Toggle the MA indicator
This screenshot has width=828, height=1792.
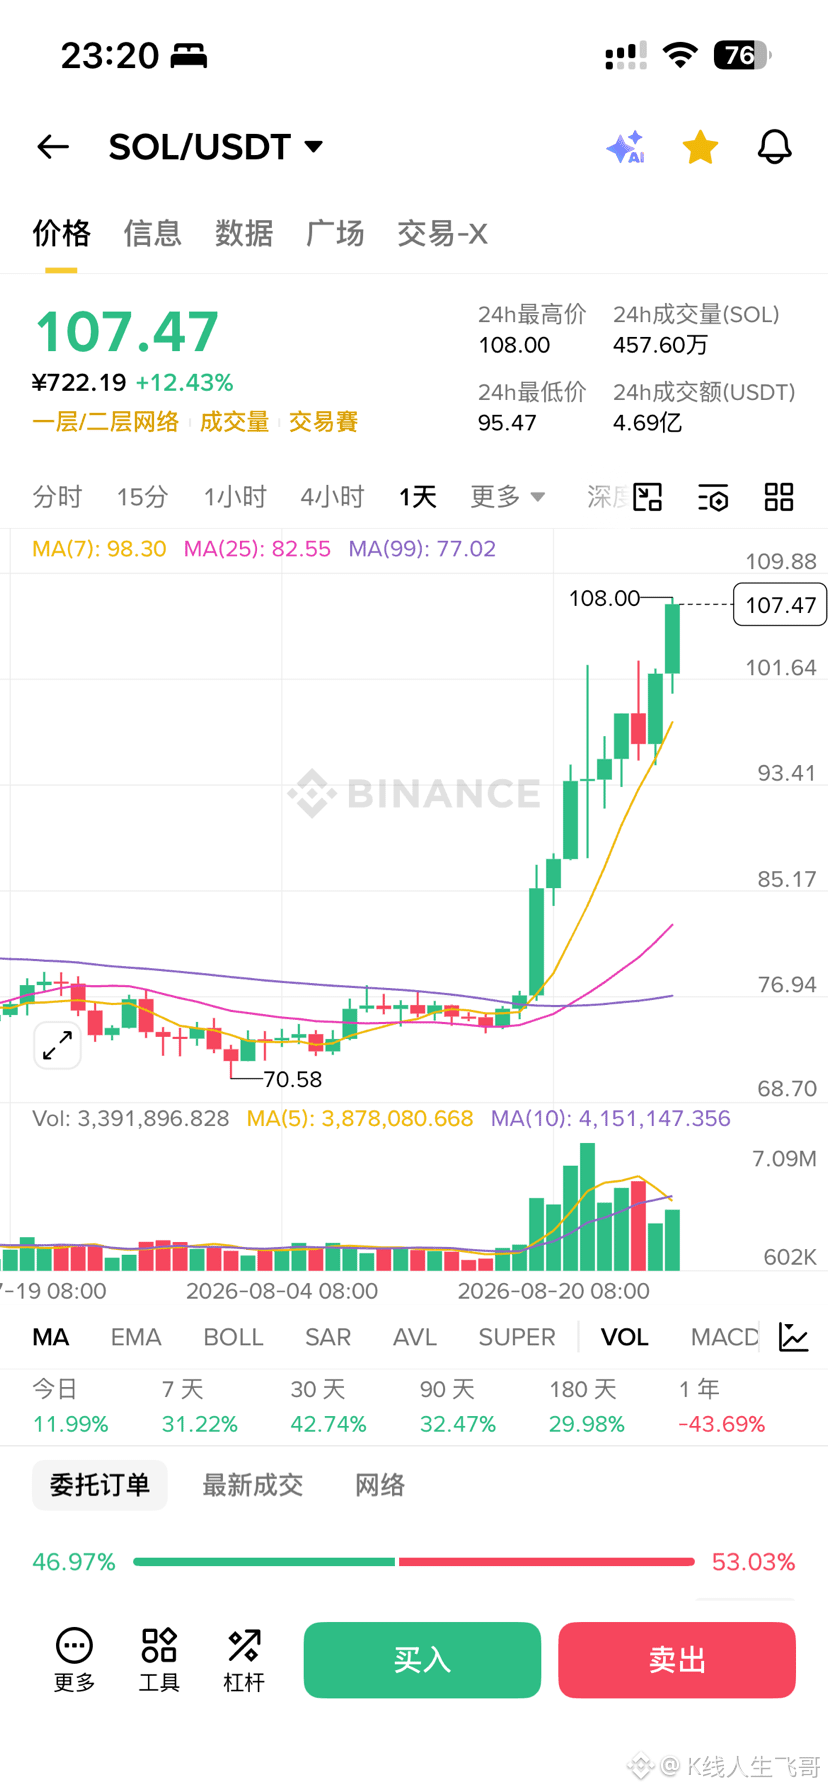click(50, 1337)
